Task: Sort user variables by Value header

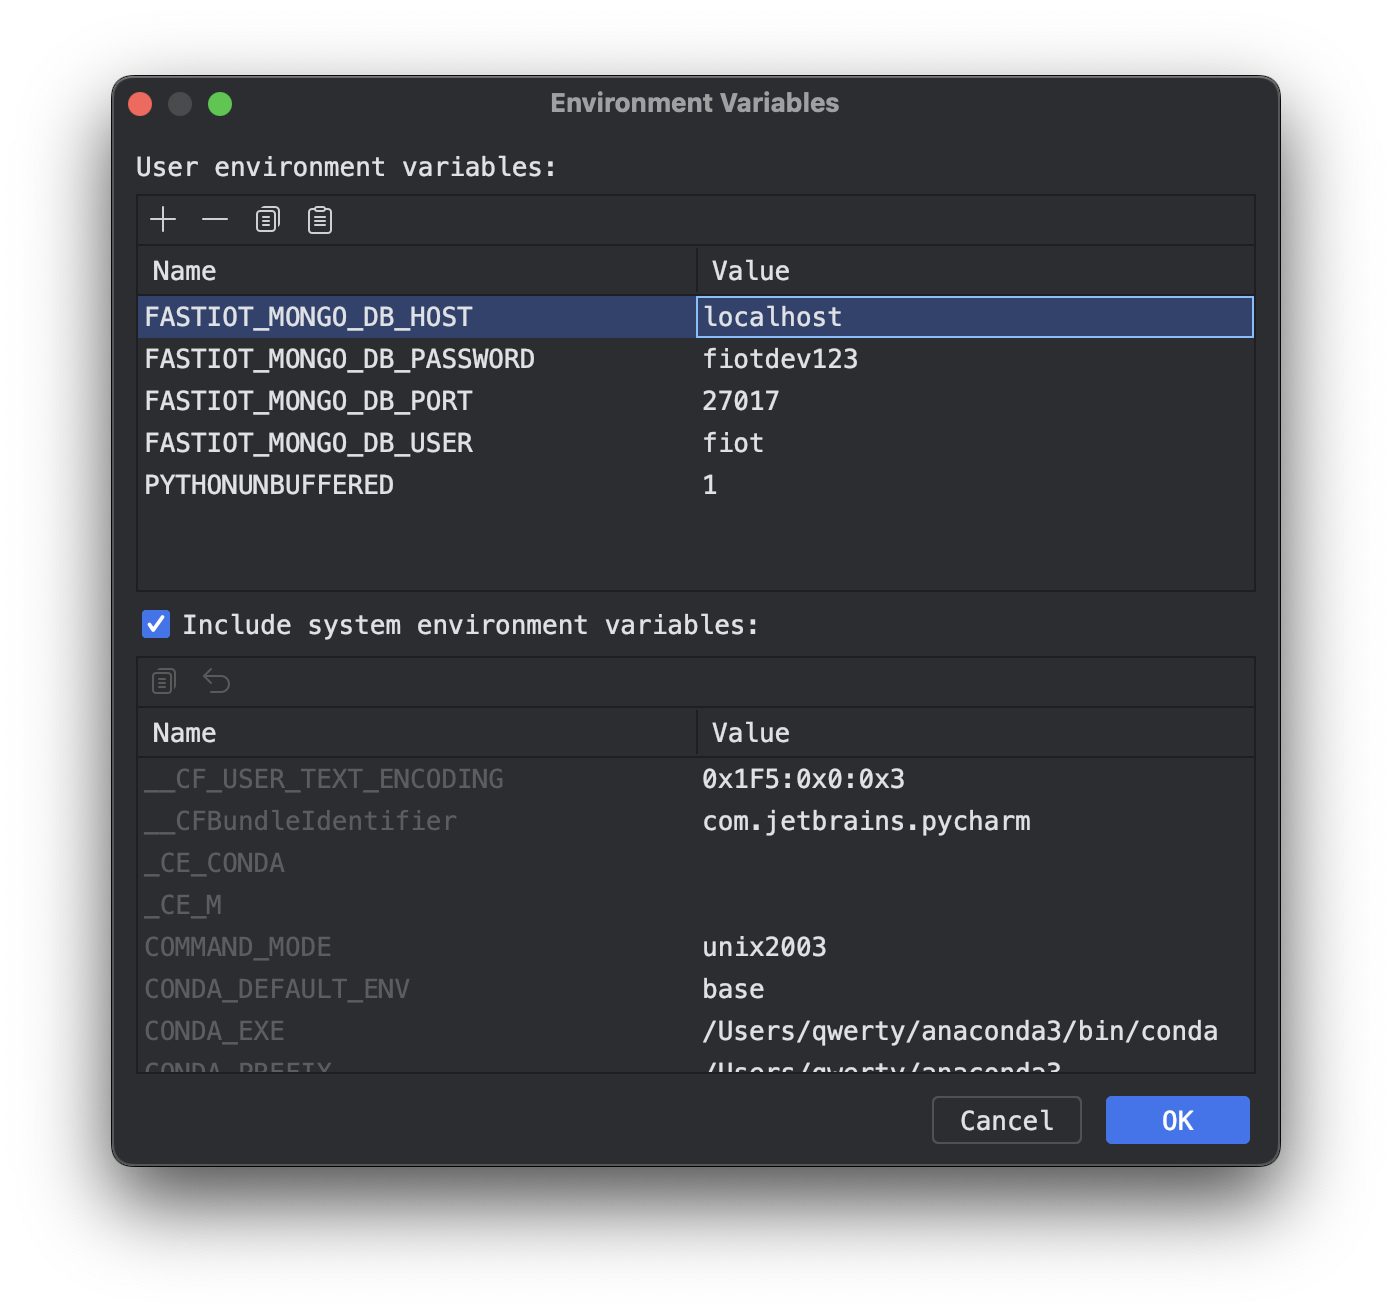Action: tap(975, 271)
